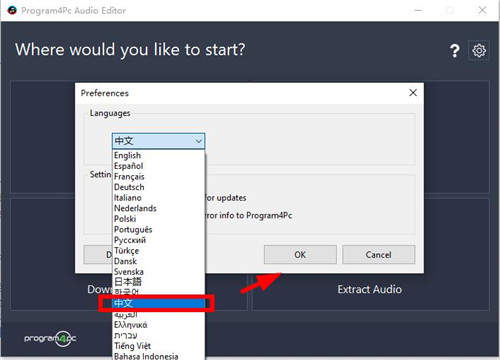The height and width of the screenshot is (360, 500).
Task: Choose Ελληνικά language option
Action: [x=159, y=325]
